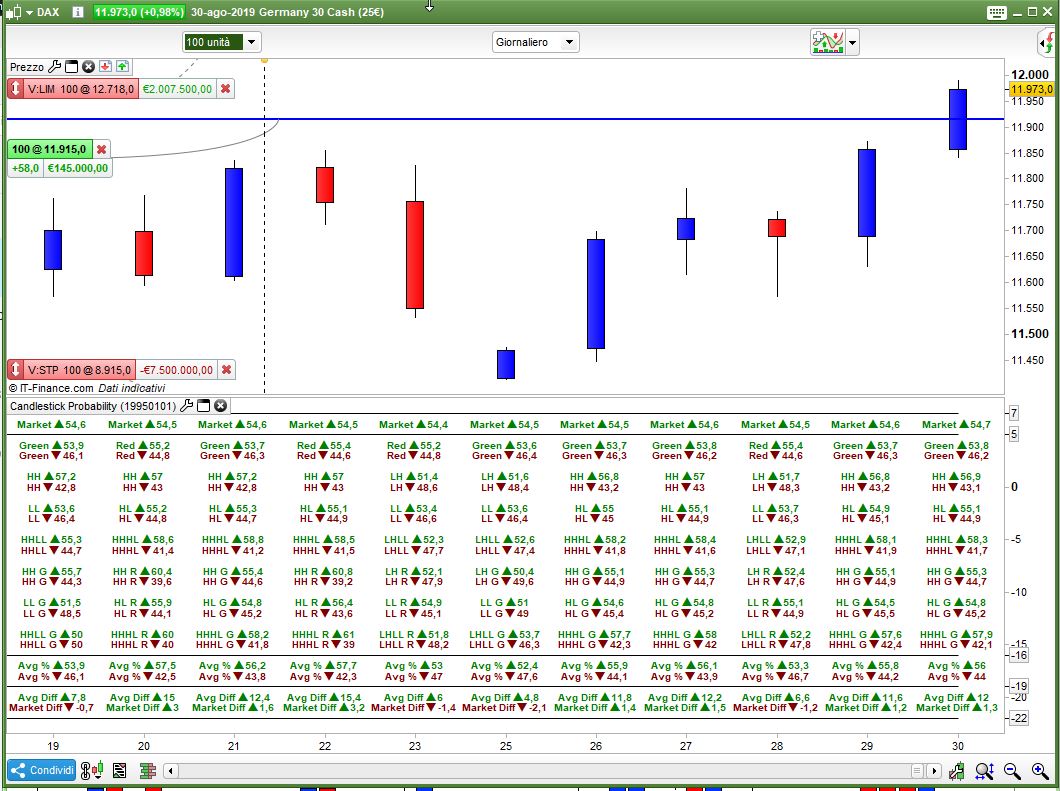Click the HHHL R ▲61 probability value
1060x791 pixels.
[x=324, y=634]
